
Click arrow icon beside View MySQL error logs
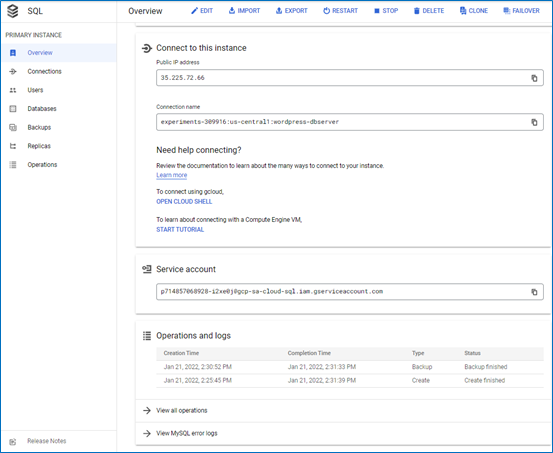147,433
